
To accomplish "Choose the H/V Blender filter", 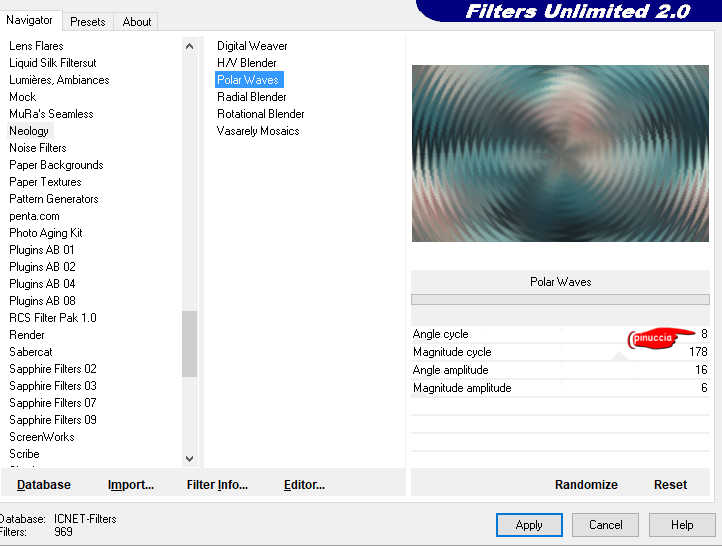I will tap(247, 63).
